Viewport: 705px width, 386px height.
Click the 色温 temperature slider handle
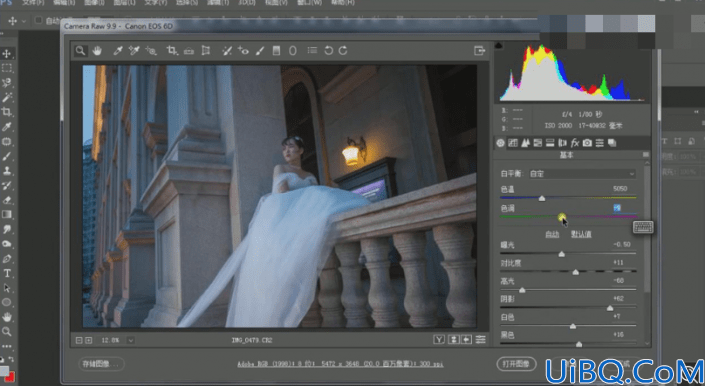pos(542,198)
